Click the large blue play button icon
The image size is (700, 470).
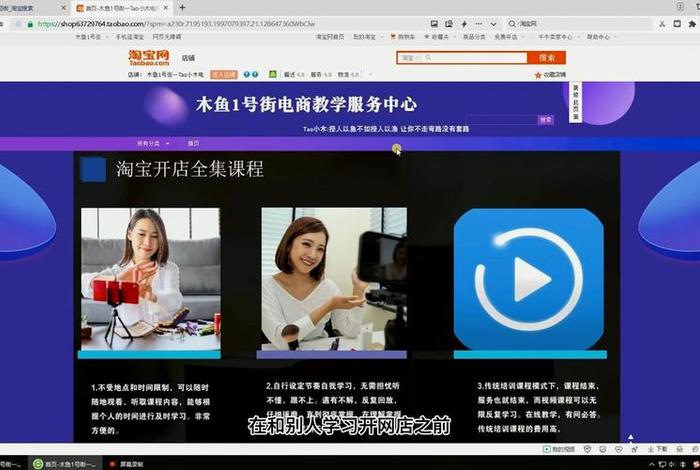coord(529,279)
